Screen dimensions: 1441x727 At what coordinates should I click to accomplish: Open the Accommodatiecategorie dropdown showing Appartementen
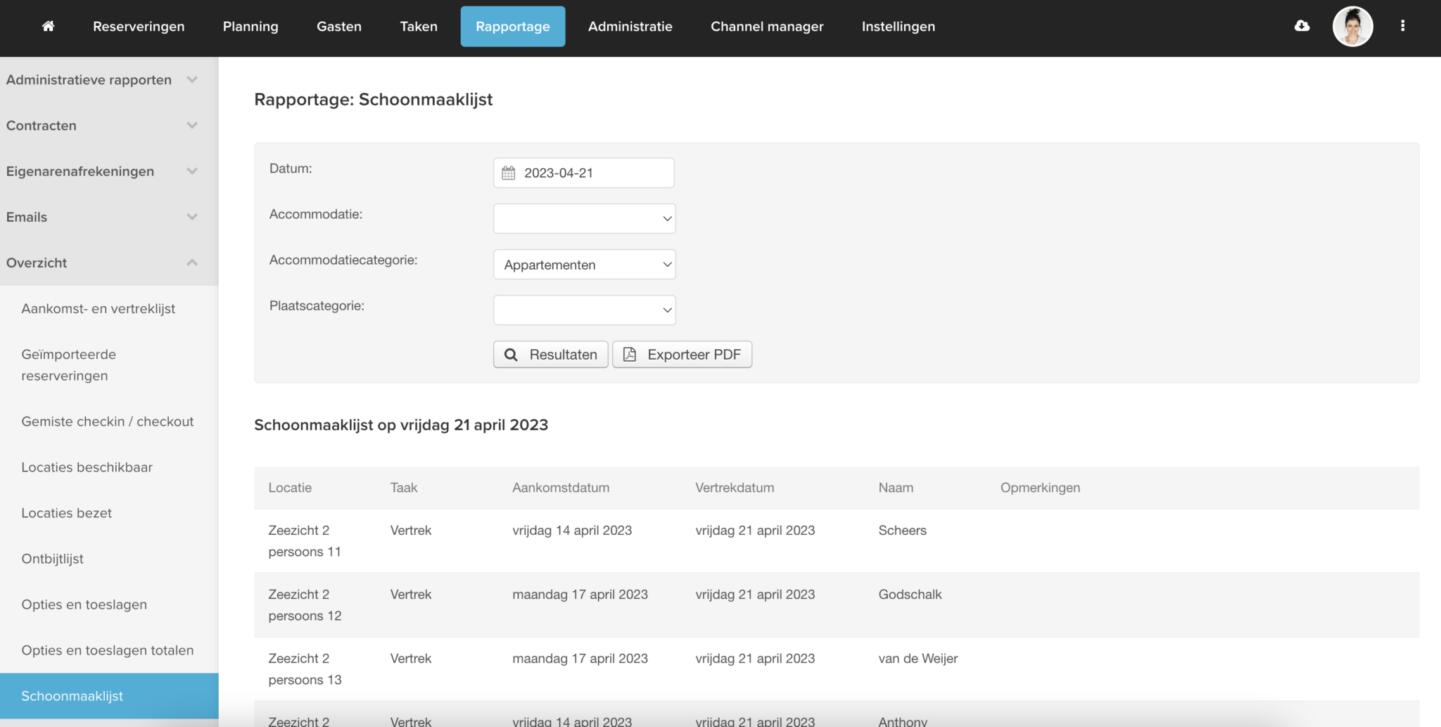[x=584, y=265]
